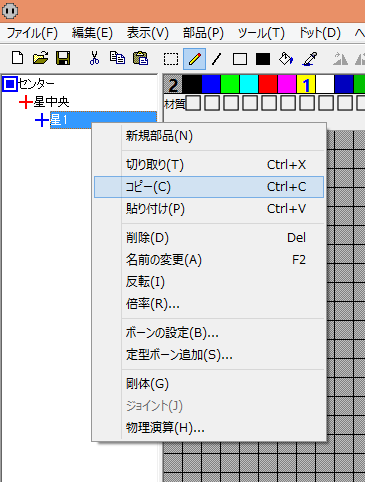This screenshot has height=482, width=365.
Task: Choose 定型ボーン追加(S)... in the context menu
Action: (209, 355)
